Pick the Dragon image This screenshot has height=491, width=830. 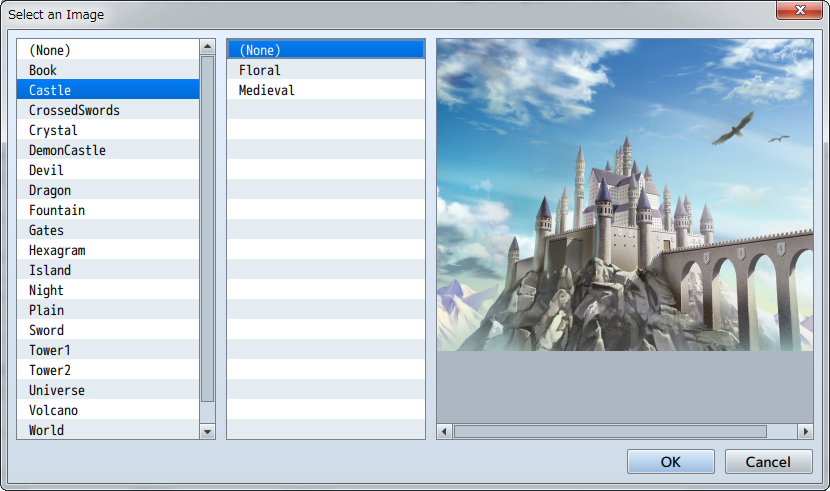[x=50, y=190]
